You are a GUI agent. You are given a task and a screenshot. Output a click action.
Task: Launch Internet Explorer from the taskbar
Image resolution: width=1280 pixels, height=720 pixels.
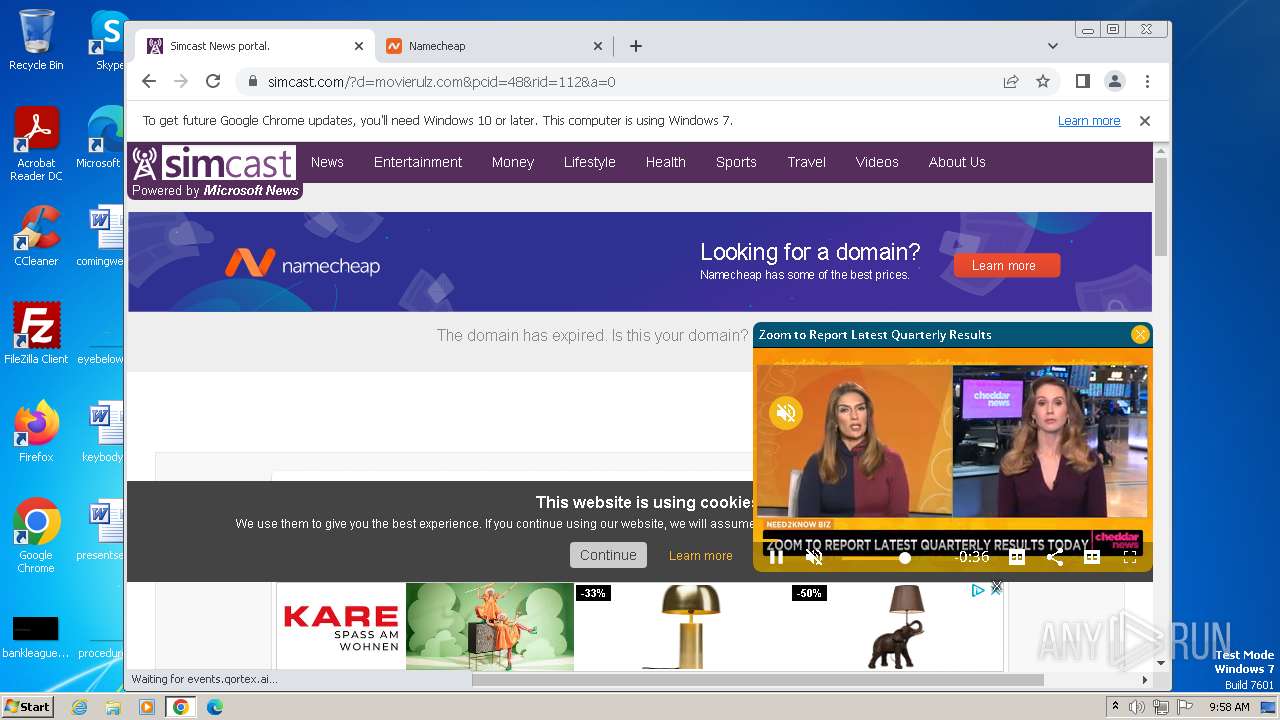(80, 707)
